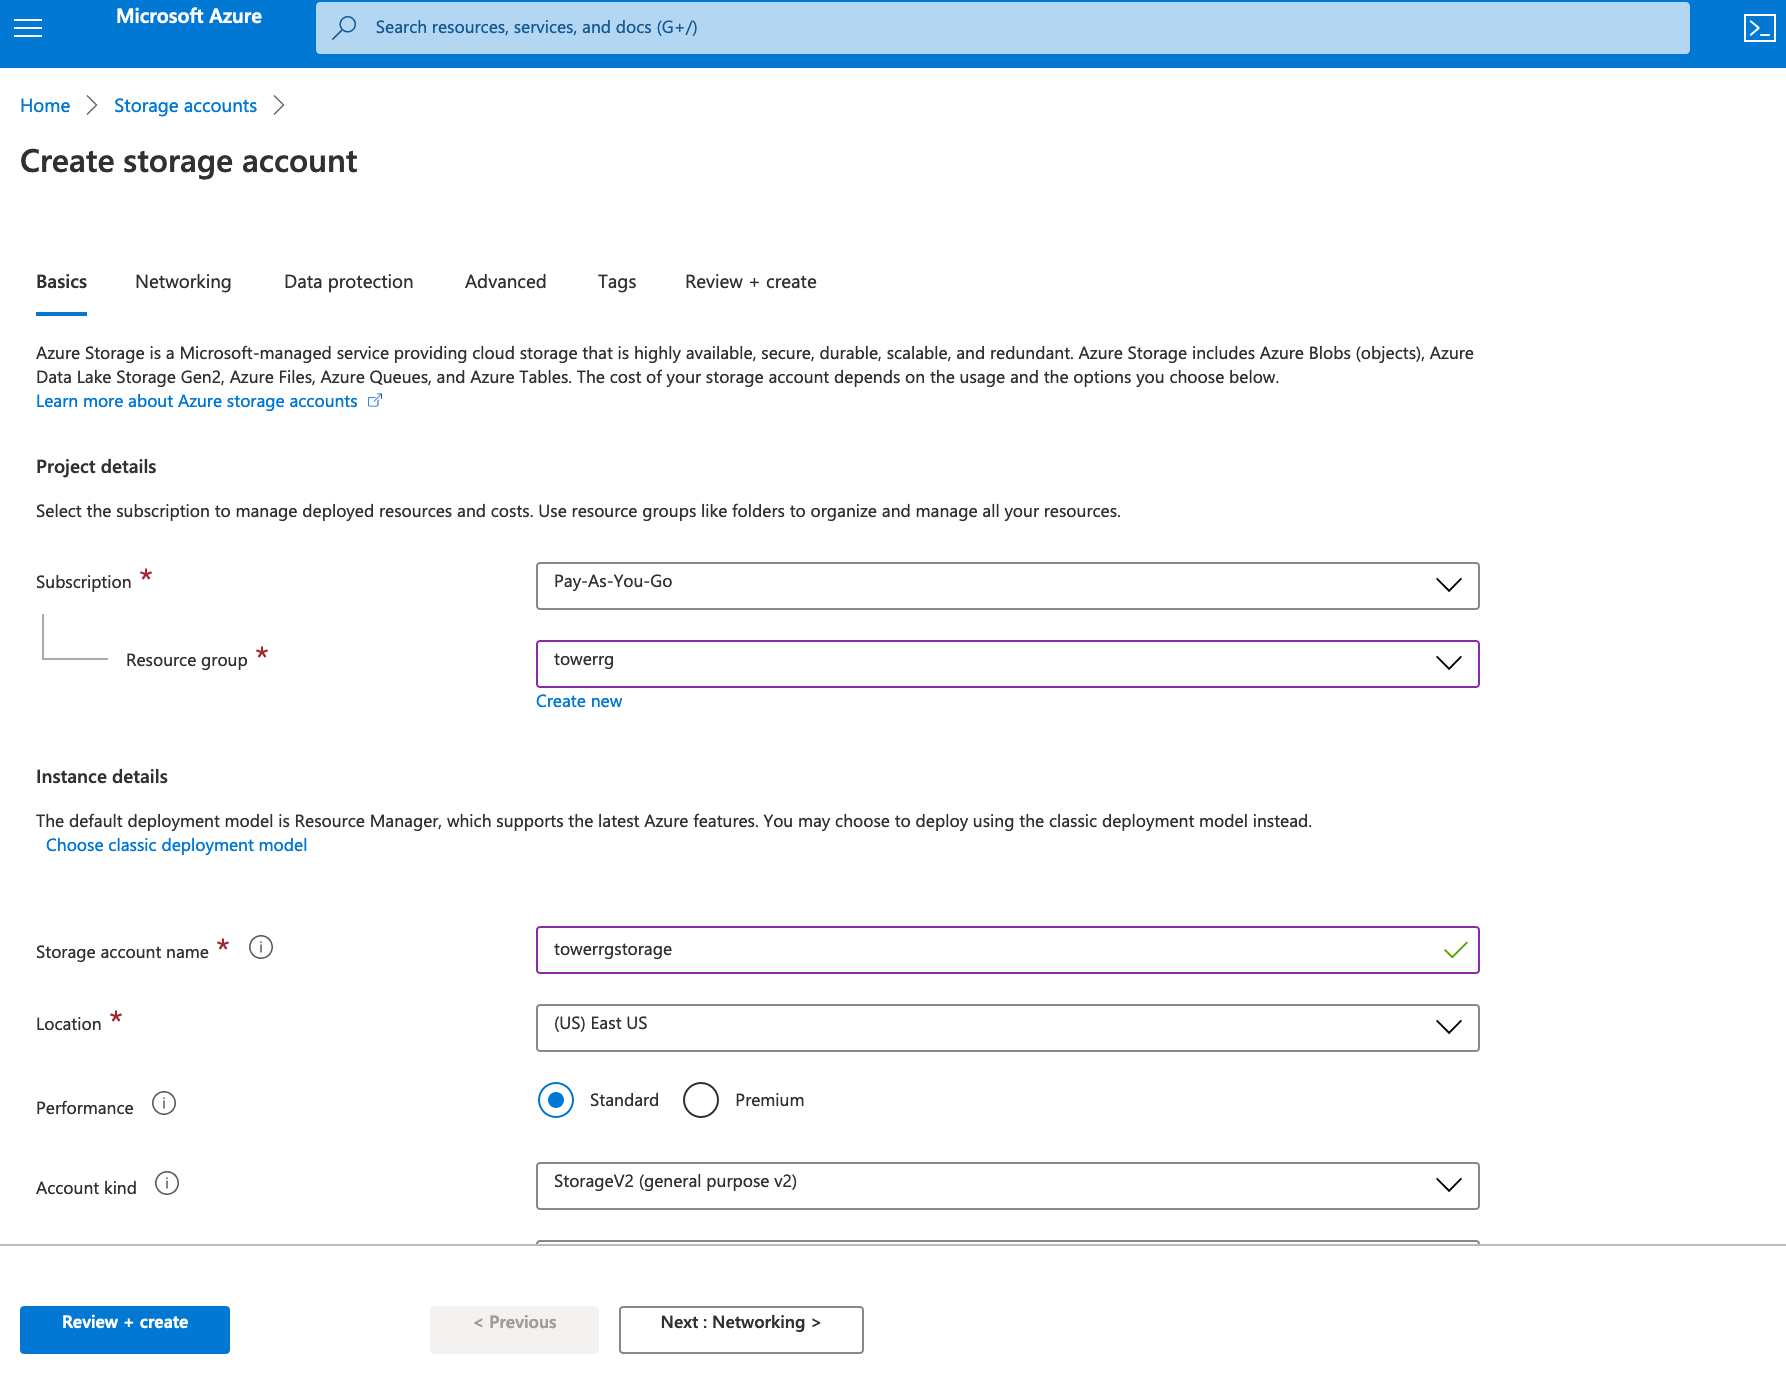Expand the Subscription dropdown
Screen dimensions: 1786x1376
[x=1007, y=585]
